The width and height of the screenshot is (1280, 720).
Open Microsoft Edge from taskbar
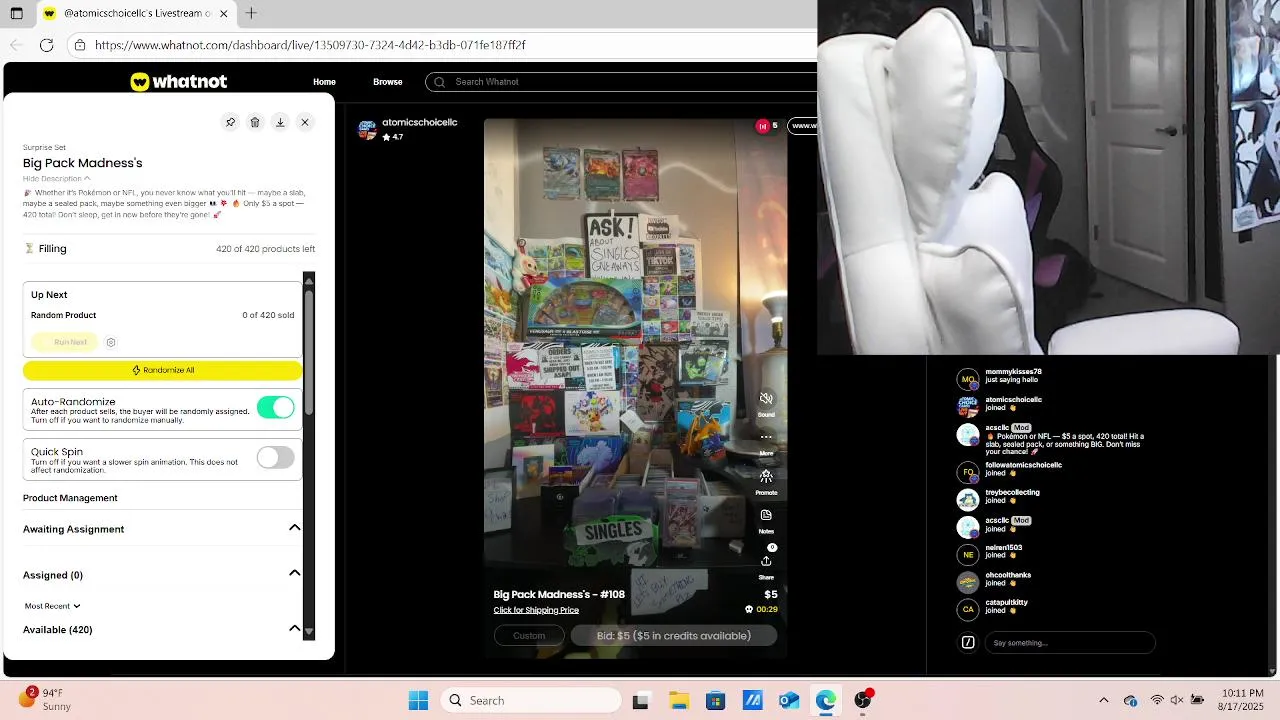(826, 701)
